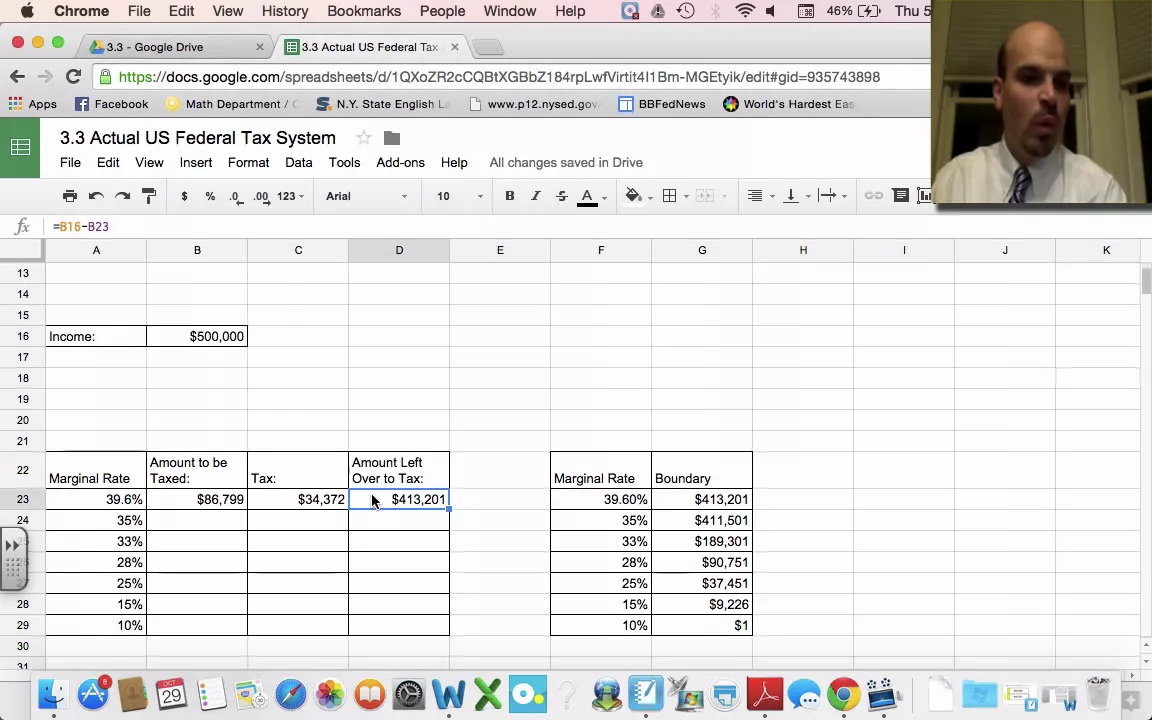Open Trash from the Dock

click(x=1098, y=694)
